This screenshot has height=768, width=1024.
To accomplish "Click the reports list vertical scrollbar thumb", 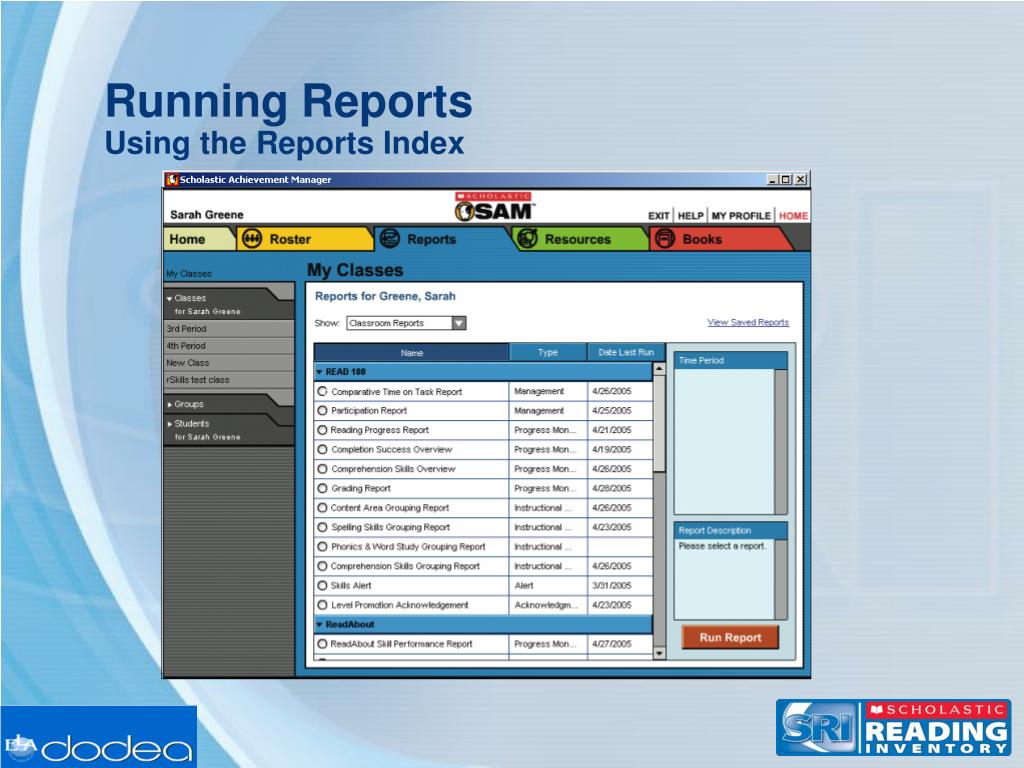I will pos(659,423).
